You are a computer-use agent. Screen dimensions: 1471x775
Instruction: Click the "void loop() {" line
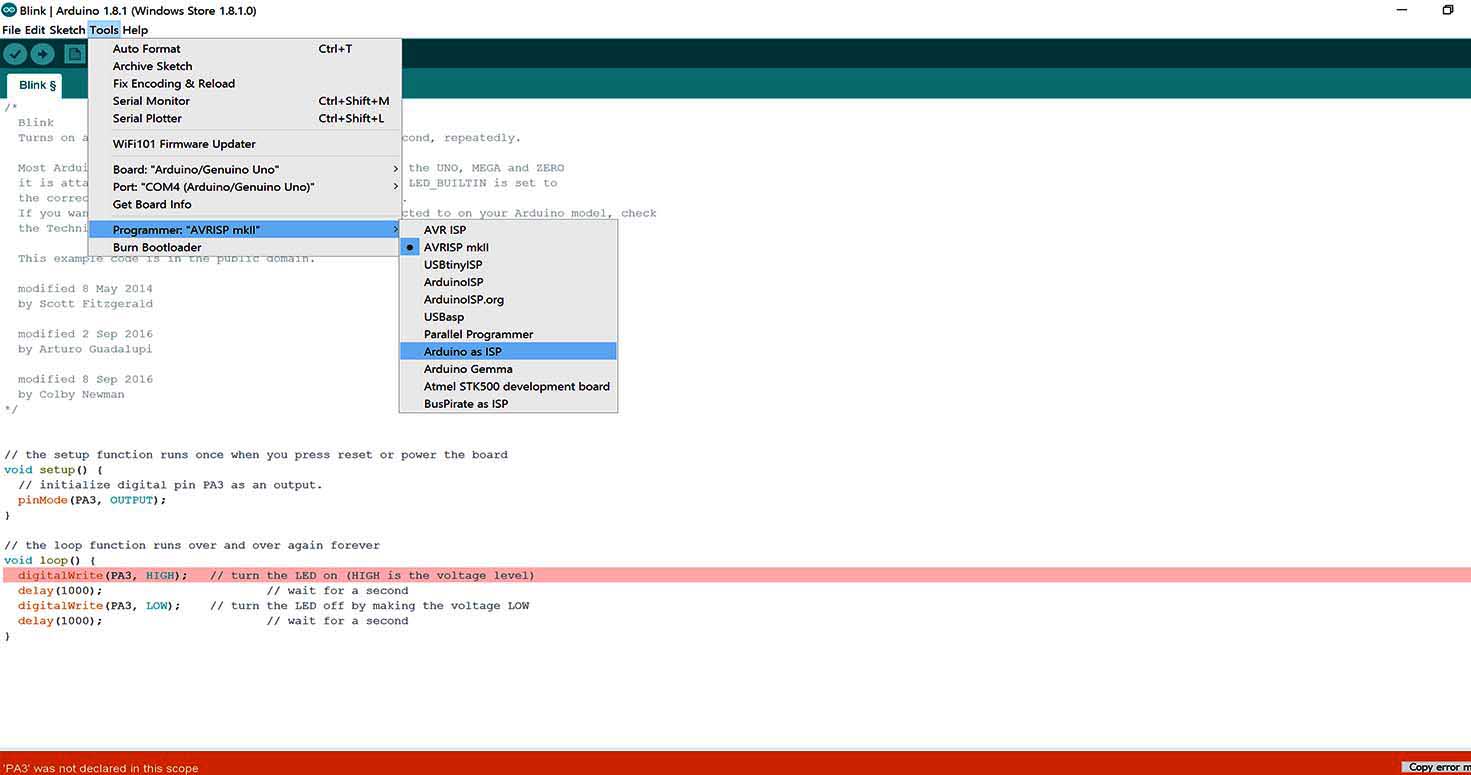50,560
